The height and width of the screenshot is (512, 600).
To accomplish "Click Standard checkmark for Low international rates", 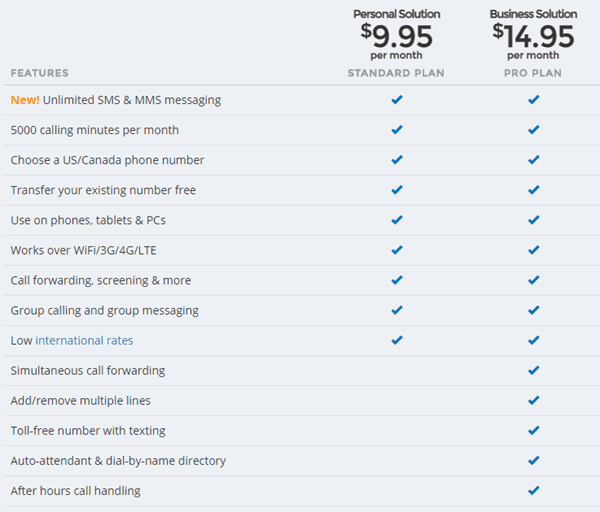I will pyautogui.click(x=397, y=340).
